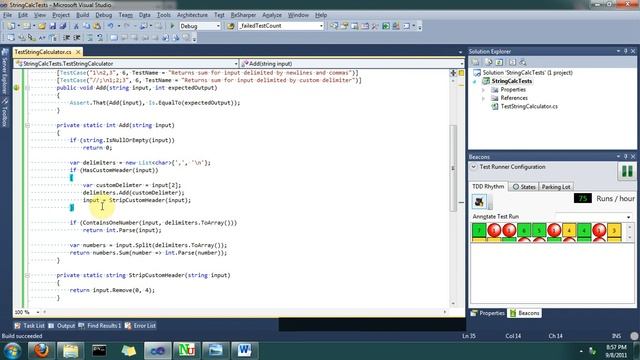Collapse the StripCustomHeader method outline
The width and height of the screenshot is (640, 360).
[x=27, y=276]
